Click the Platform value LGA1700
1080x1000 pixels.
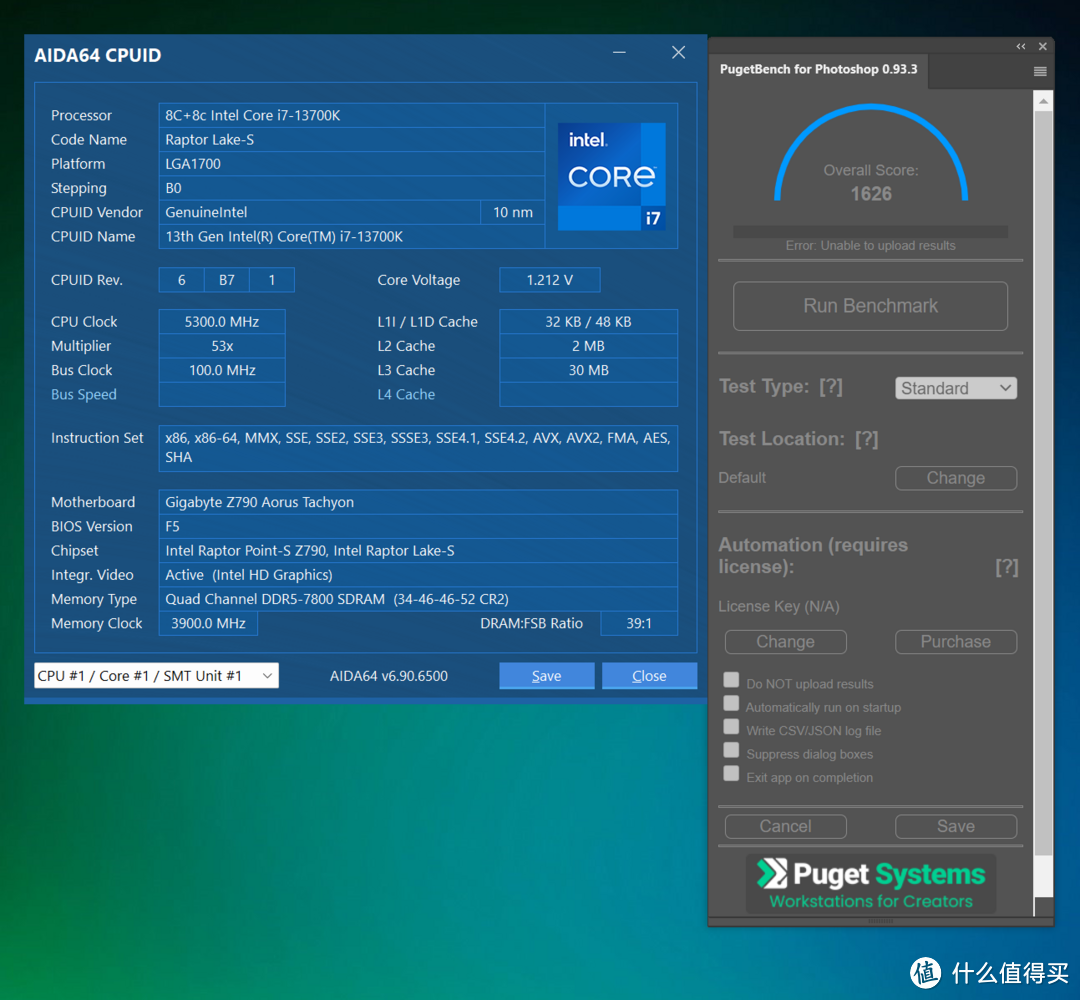pyautogui.click(x=351, y=164)
